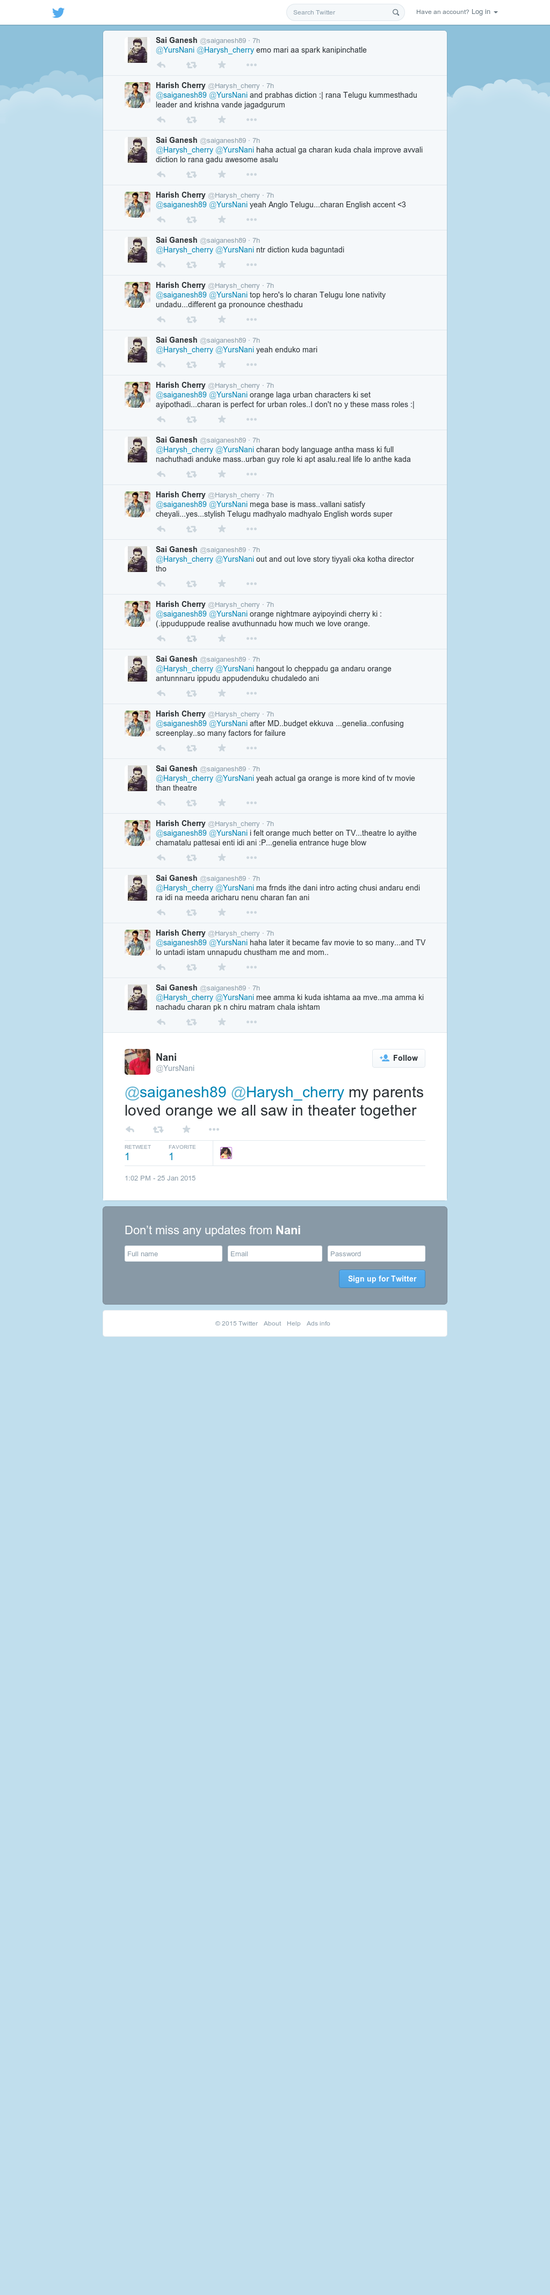550x2295 pixels.
Task: Favorite Nani's 'my parents loved orange' tweet
Action: tap(186, 1129)
